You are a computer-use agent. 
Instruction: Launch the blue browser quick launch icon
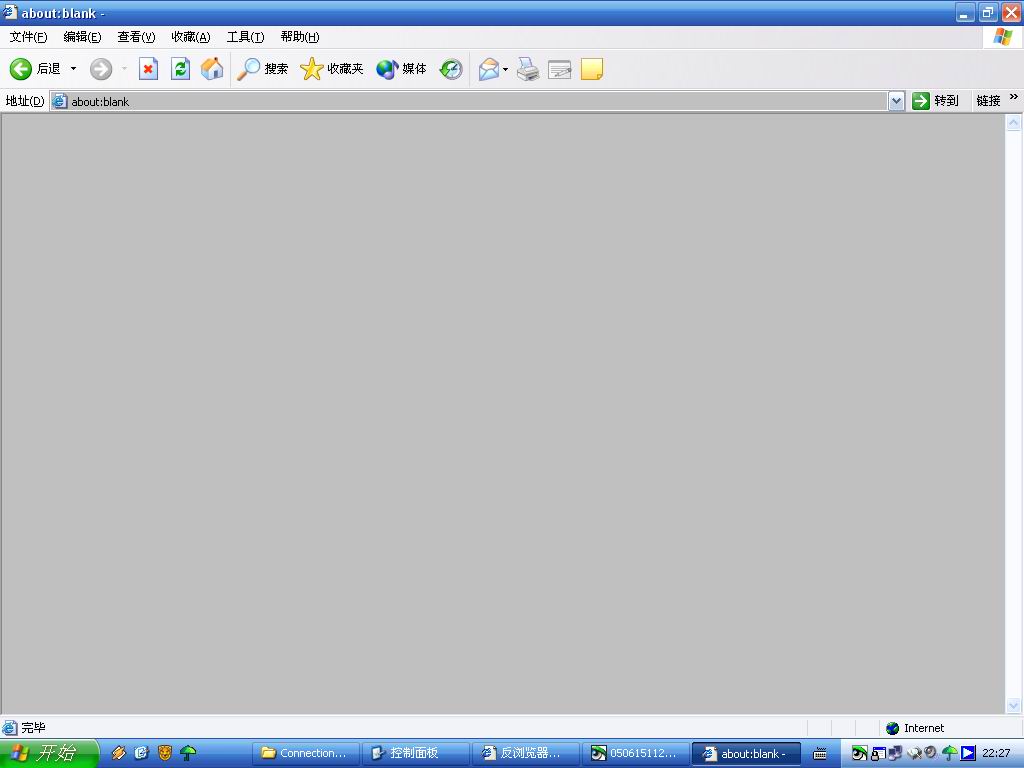[x=142, y=753]
